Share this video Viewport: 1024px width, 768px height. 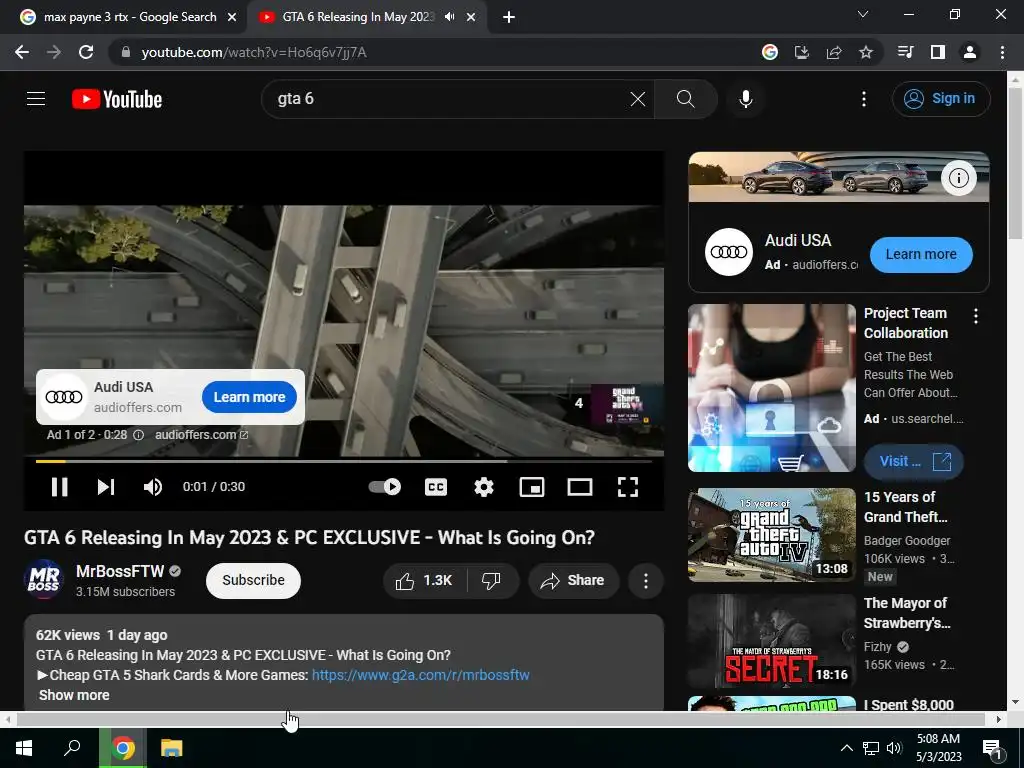(573, 581)
